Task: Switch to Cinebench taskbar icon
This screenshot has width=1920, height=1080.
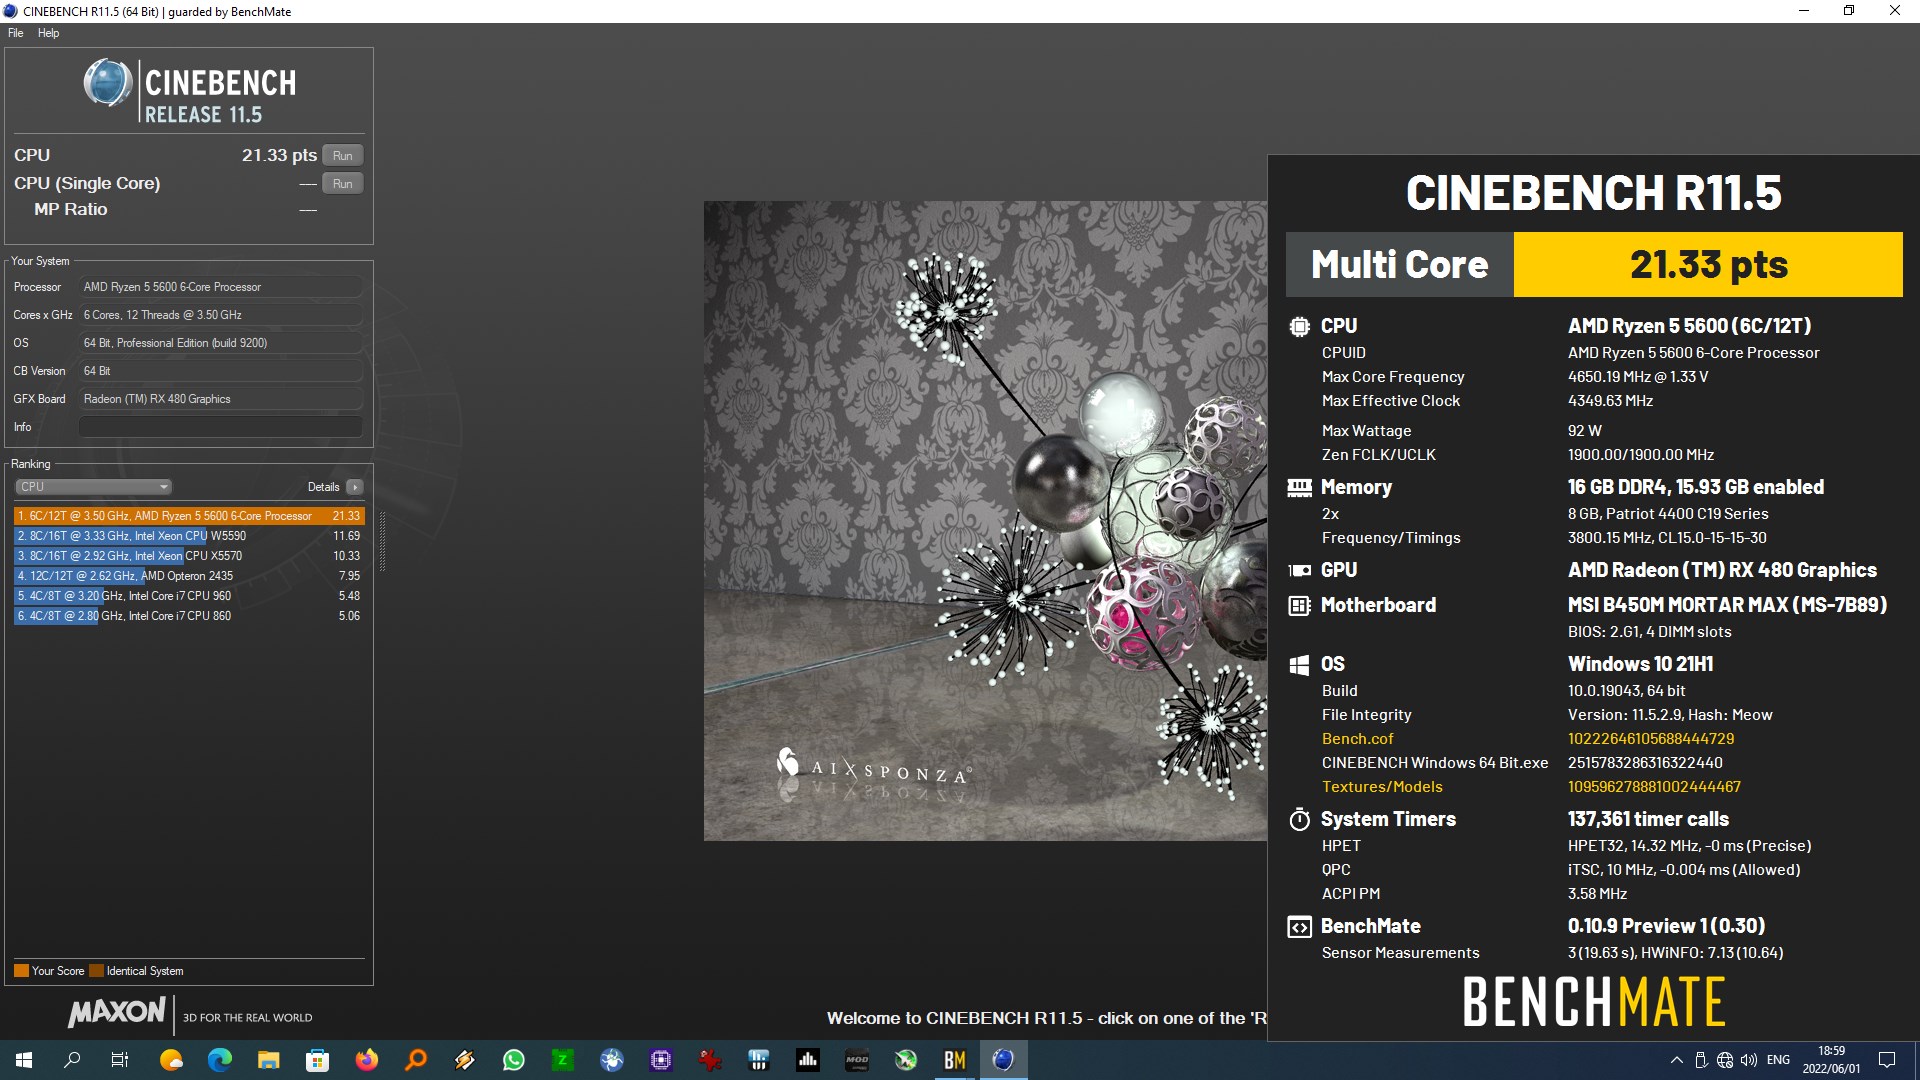Action: click(1004, 1060)
